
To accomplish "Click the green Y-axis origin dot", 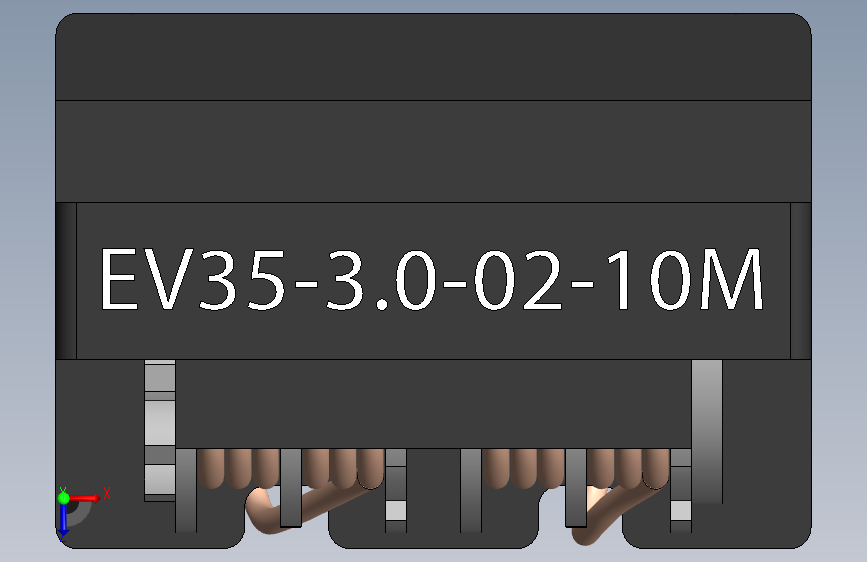I will (64, 498).
